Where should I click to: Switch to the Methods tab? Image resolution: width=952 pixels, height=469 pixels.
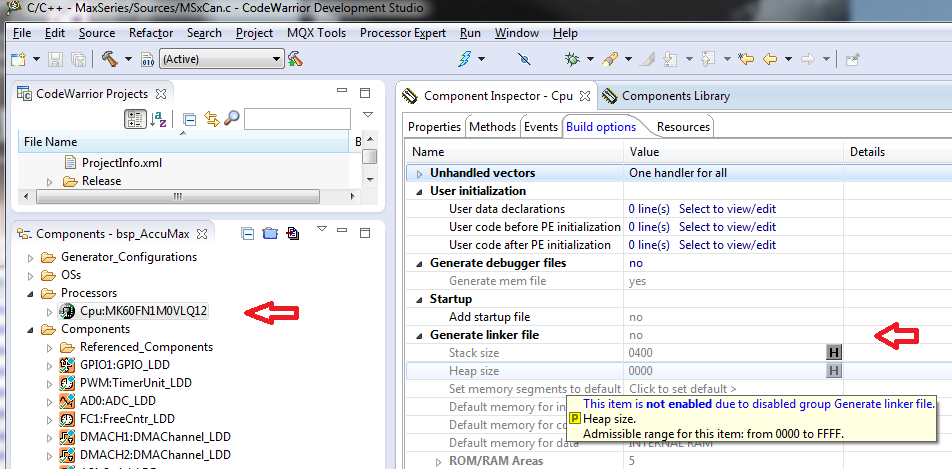point(492,126)
